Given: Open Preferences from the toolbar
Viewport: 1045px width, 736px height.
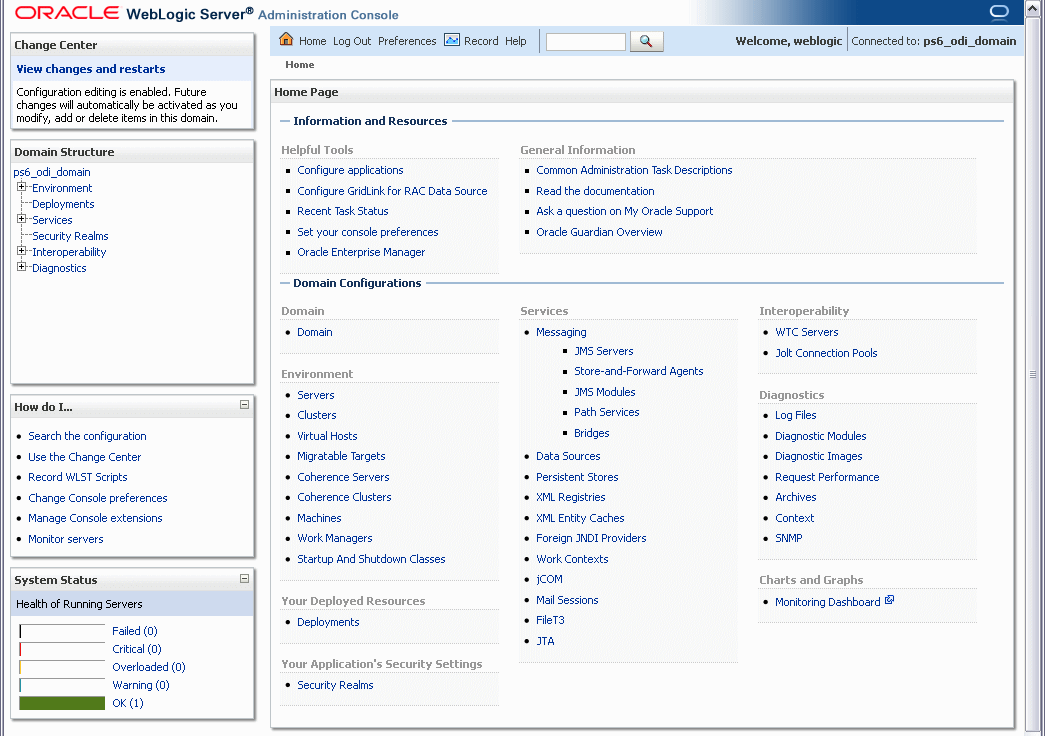Looking at the screenshot, I should pos(407,41).
